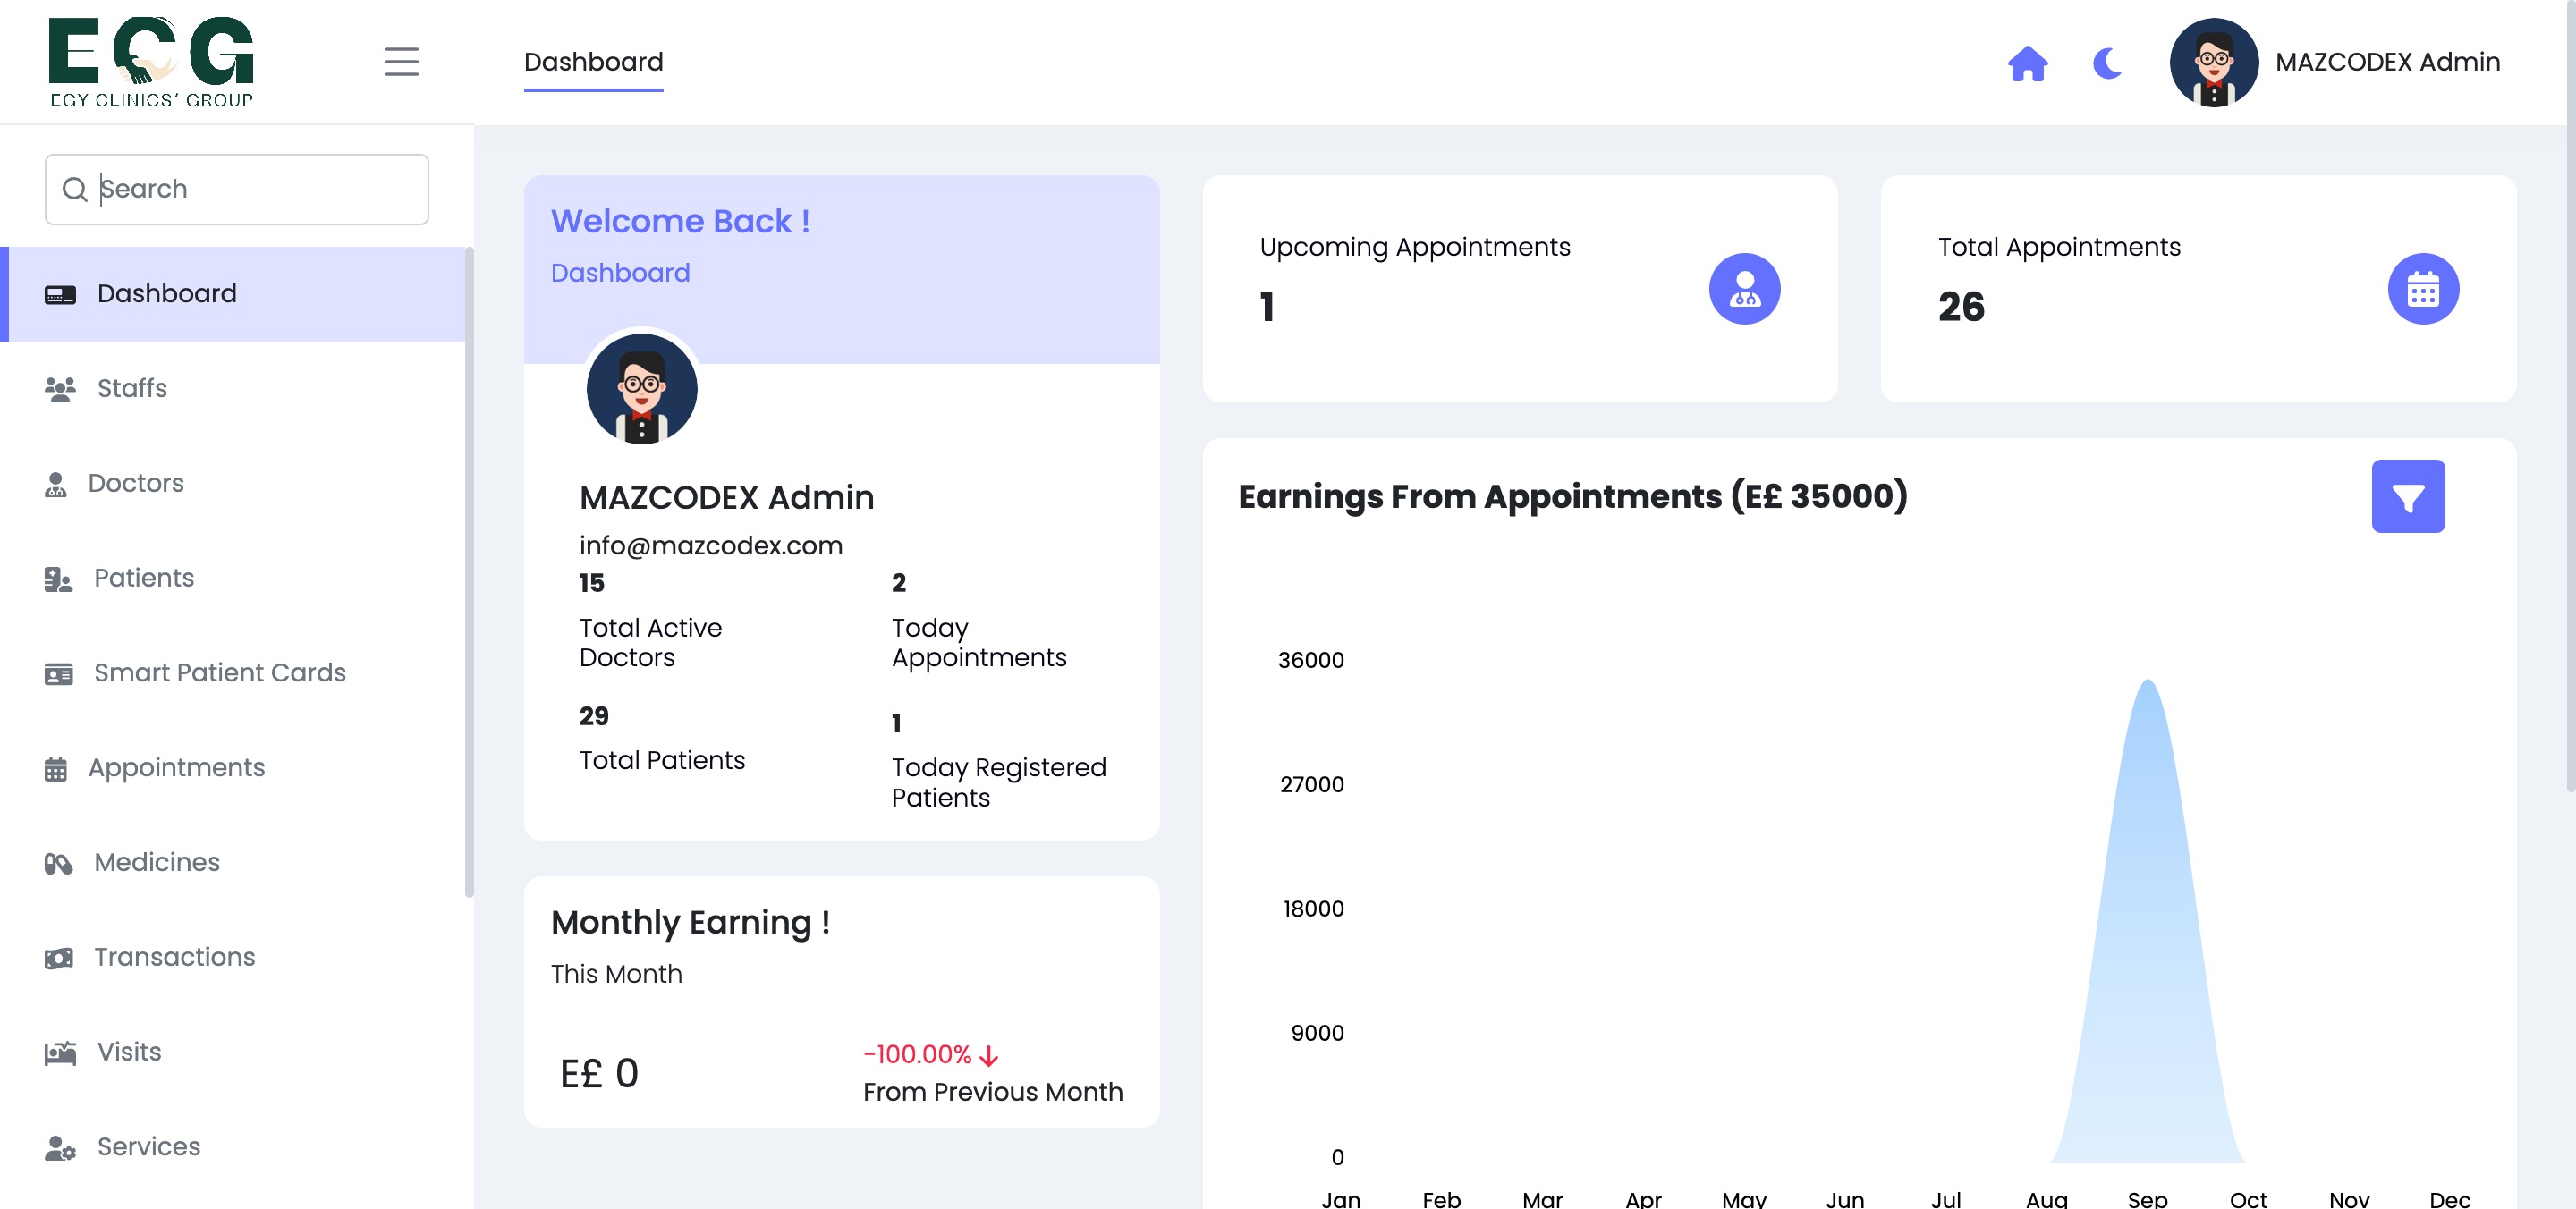The height and width of the screenshot is (1209, 2576).
Task: Click the Upcoming Appointments doctor icon
Action: pos(1744,289)
